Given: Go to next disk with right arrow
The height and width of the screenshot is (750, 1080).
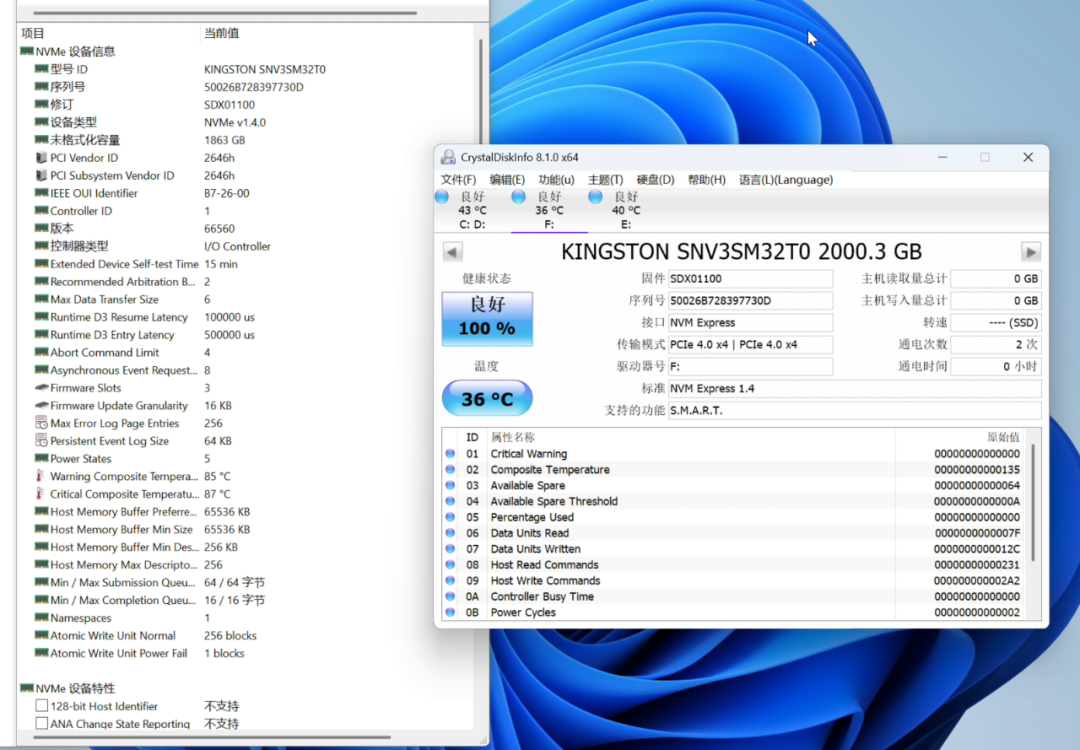Looking at the screenshot, I should click(x=1030, y=252).
